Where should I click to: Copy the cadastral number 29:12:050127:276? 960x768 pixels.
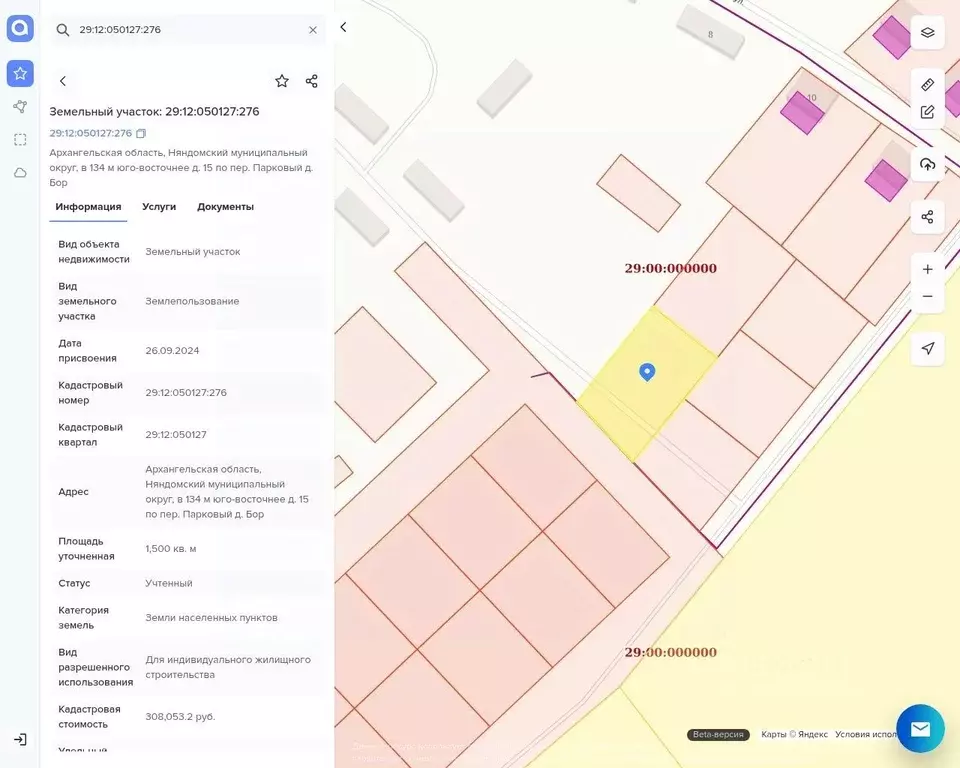pos(141,134)
